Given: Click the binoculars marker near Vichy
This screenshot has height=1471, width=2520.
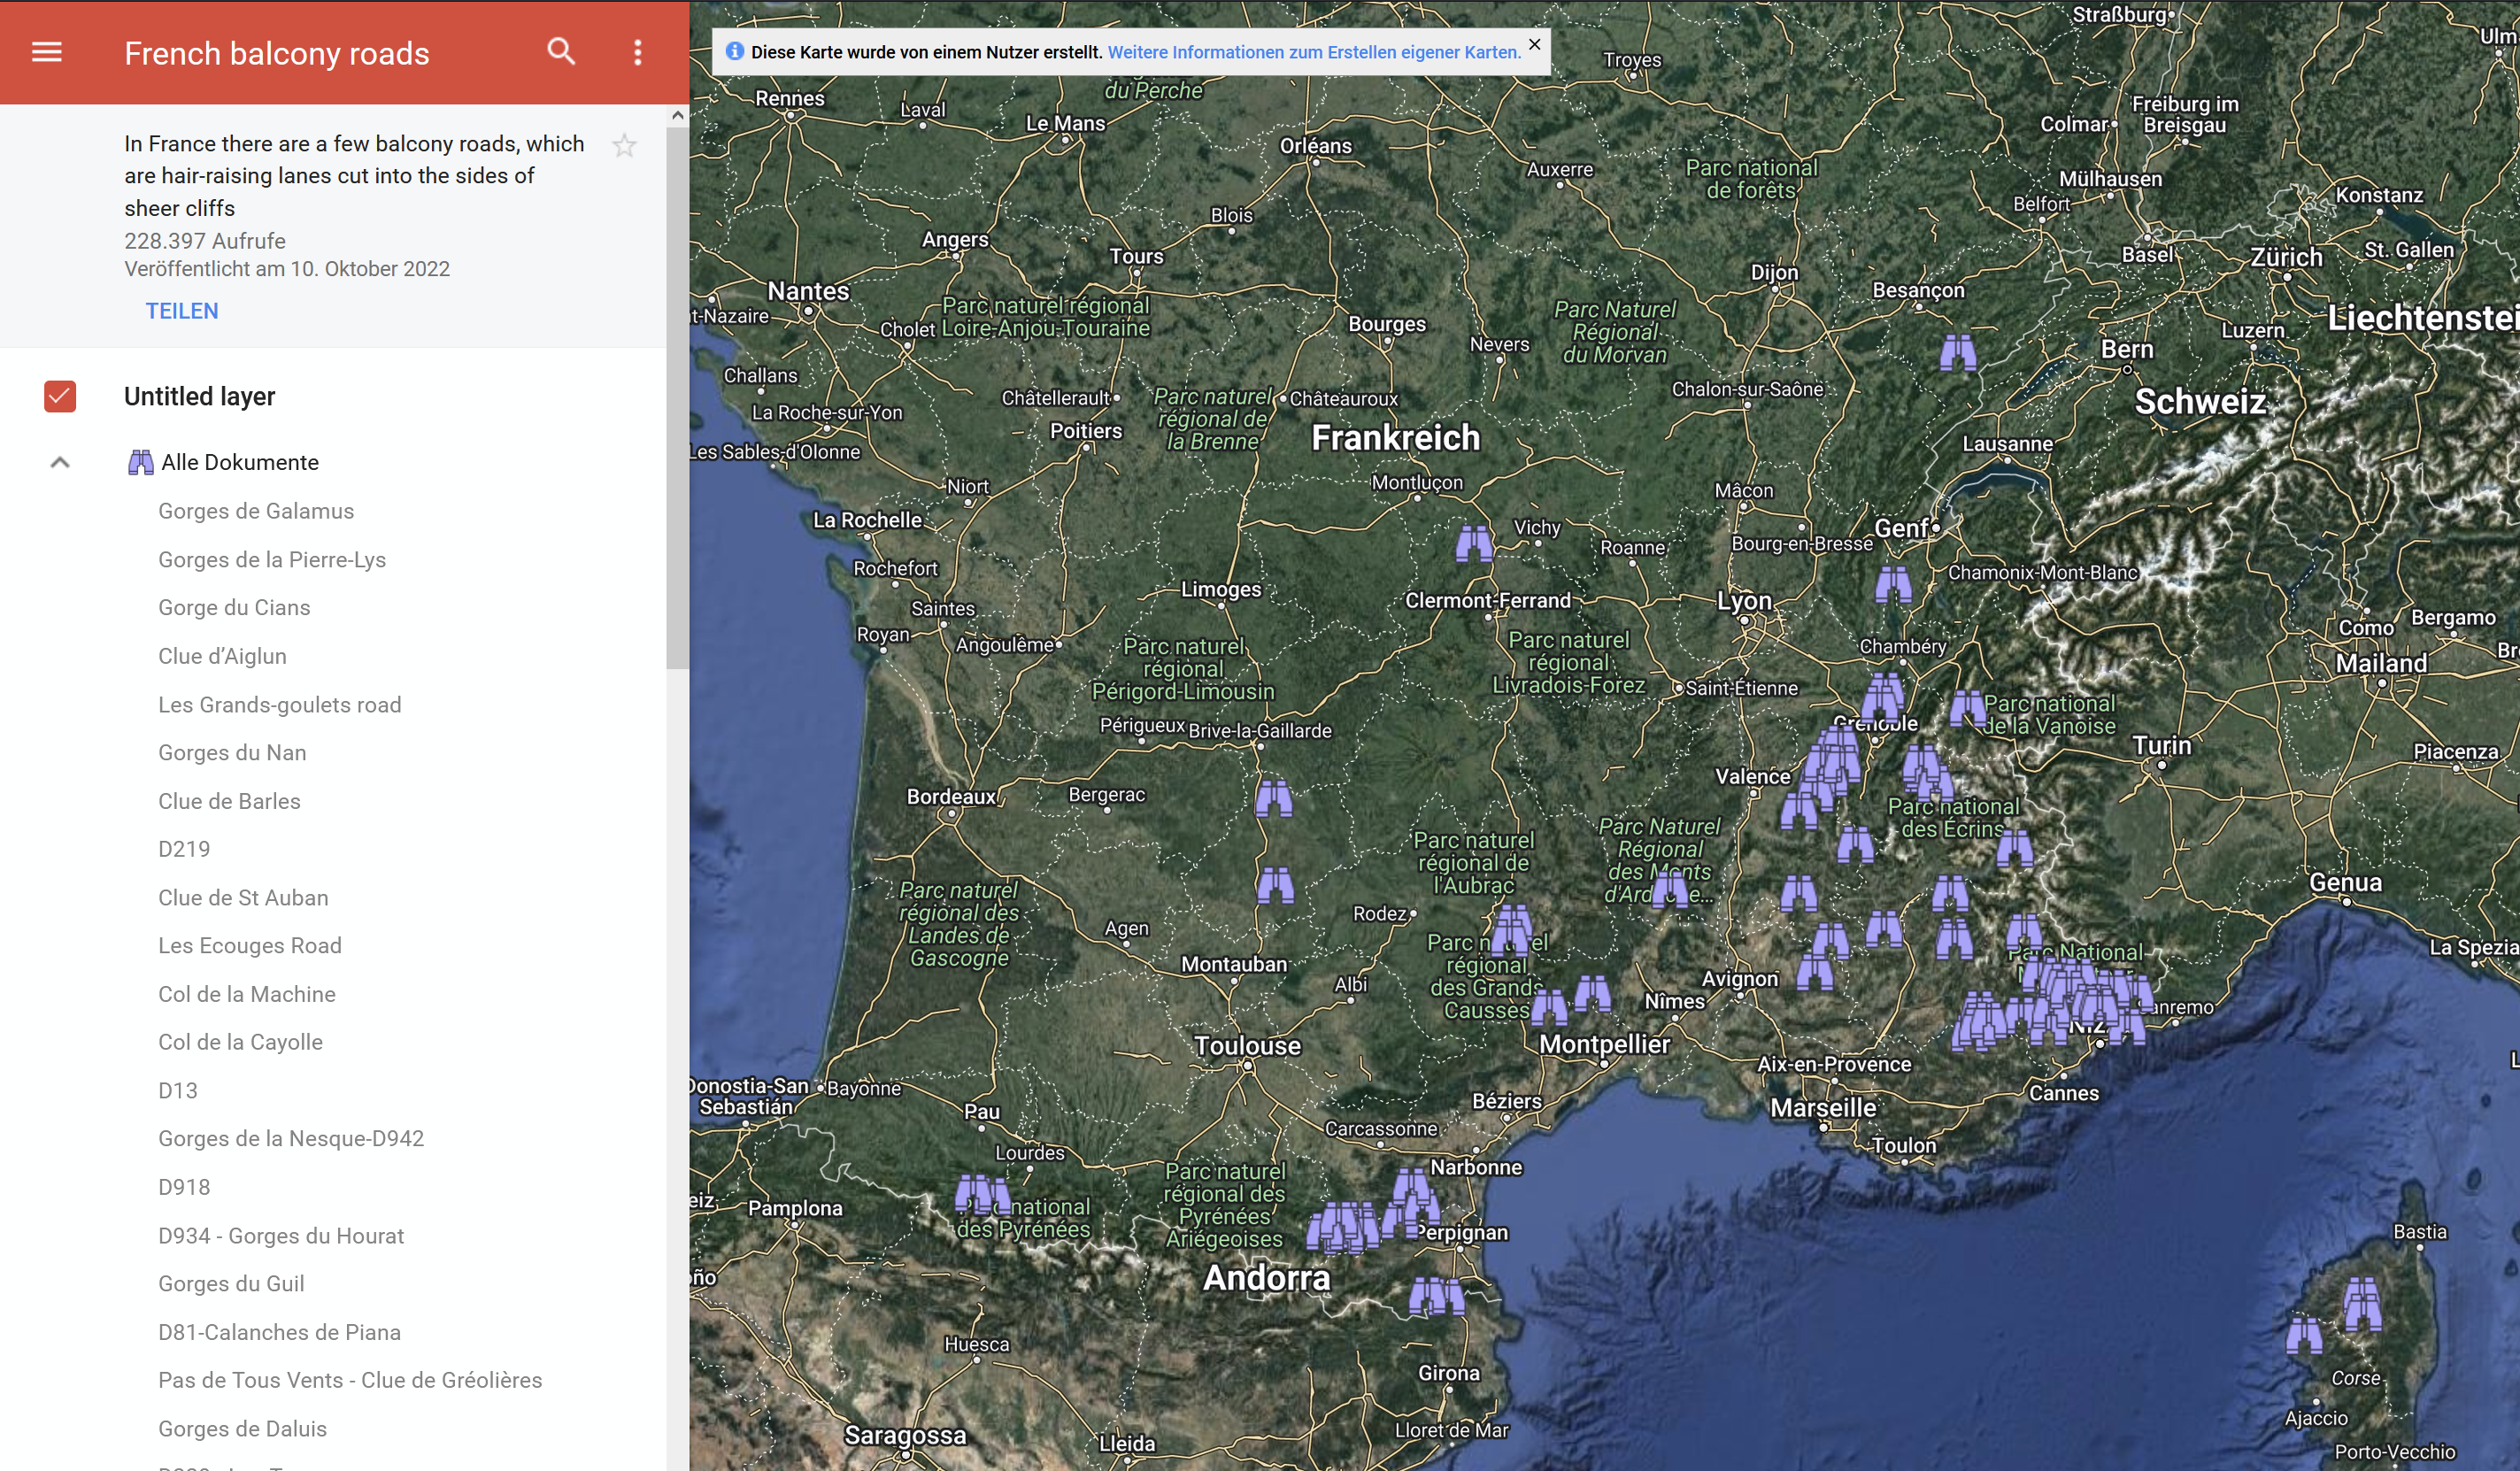Looking at the screenshot, I should [1473, 543].
